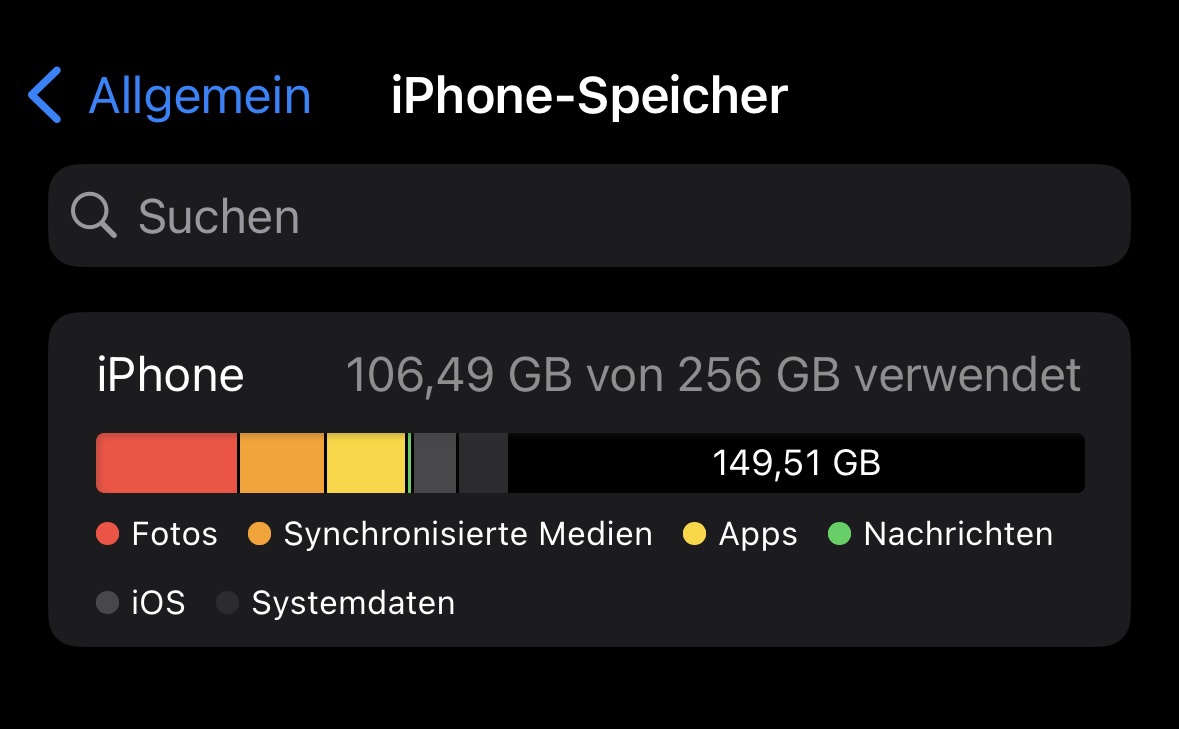Tap the orange Synchronisierte Medien bar segment
Image resolution: width=1179 pixels, height=729 pixels.
pos(282,463)
